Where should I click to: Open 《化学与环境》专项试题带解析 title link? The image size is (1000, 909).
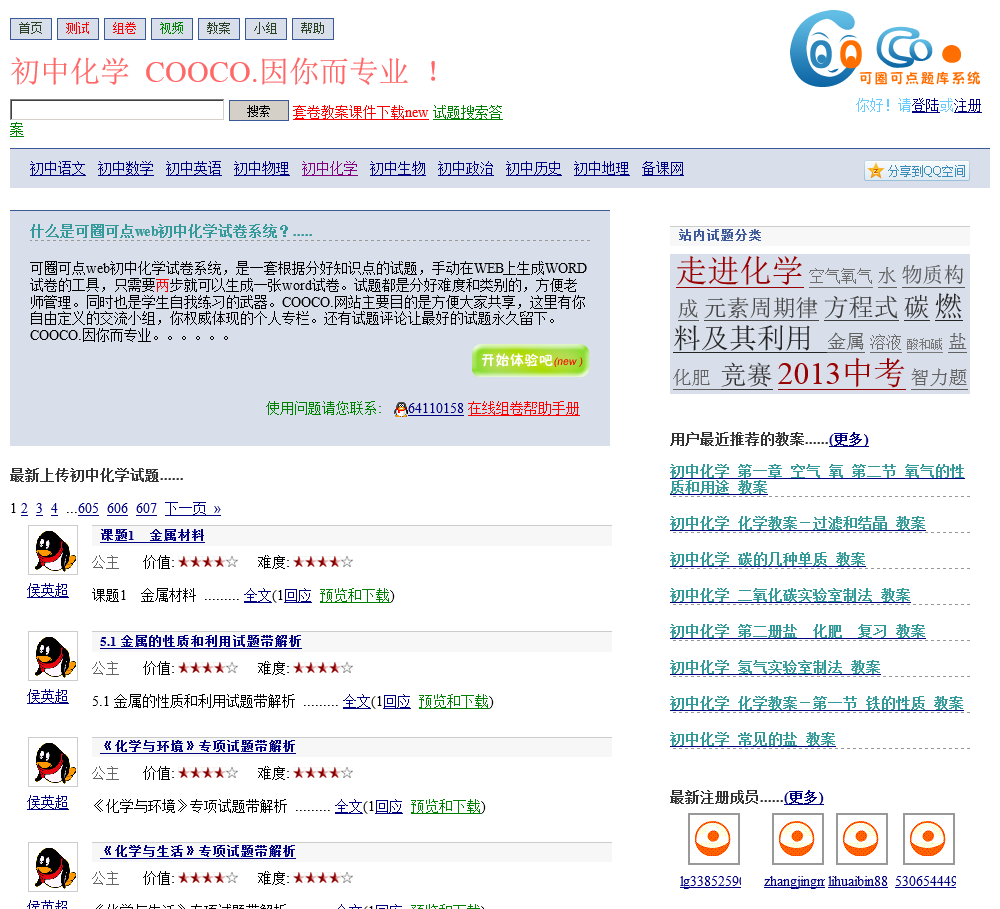pyautogui.click(x=198, y=746)
